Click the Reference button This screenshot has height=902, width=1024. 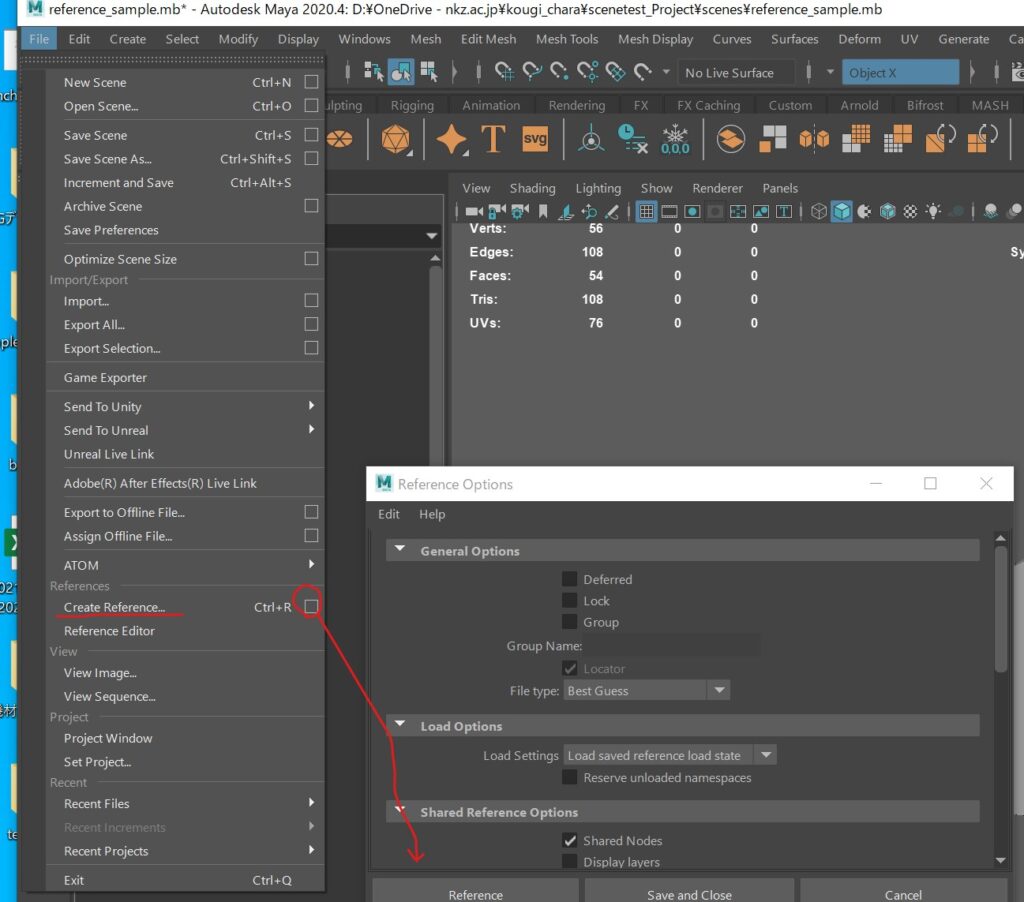(x=475, y=893)
